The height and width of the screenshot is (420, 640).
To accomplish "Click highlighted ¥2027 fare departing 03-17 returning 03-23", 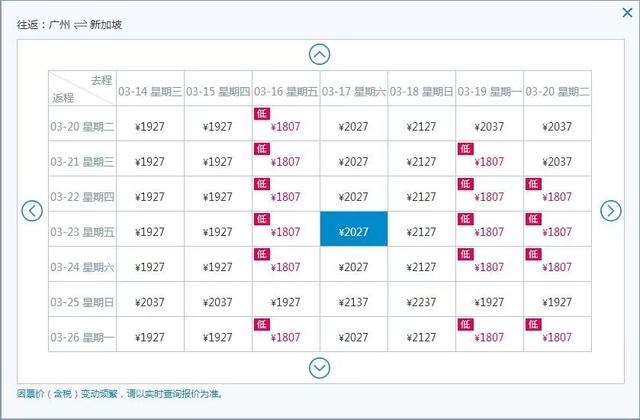I will [x=353, y=229].
